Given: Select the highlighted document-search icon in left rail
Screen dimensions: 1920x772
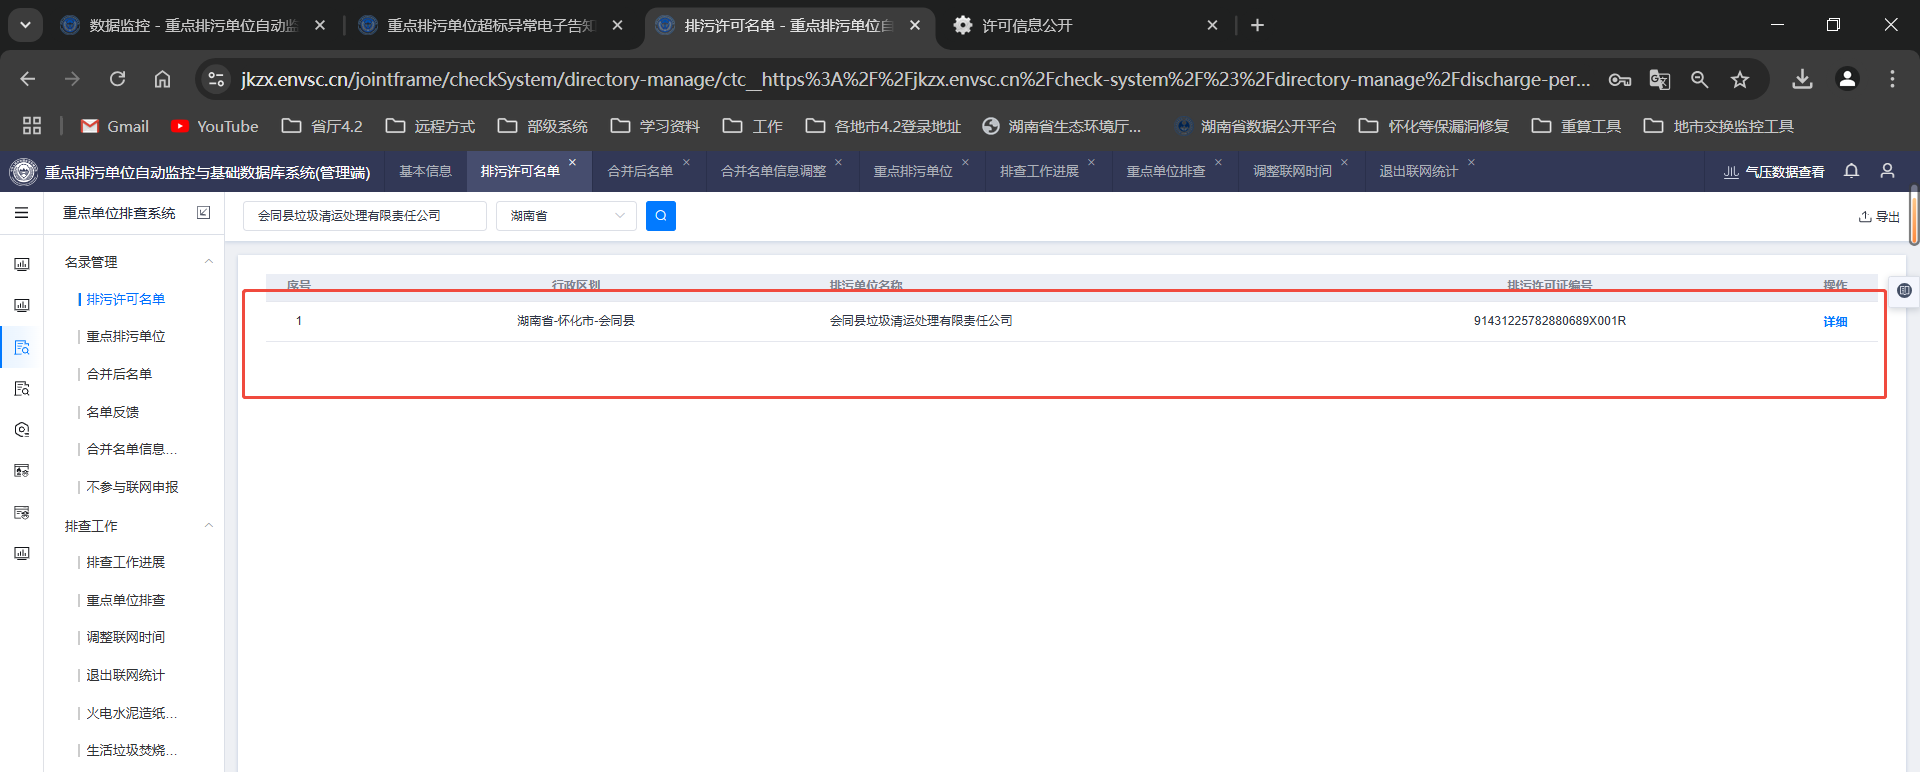Looking at the screenshot, I should coord(22,347).
